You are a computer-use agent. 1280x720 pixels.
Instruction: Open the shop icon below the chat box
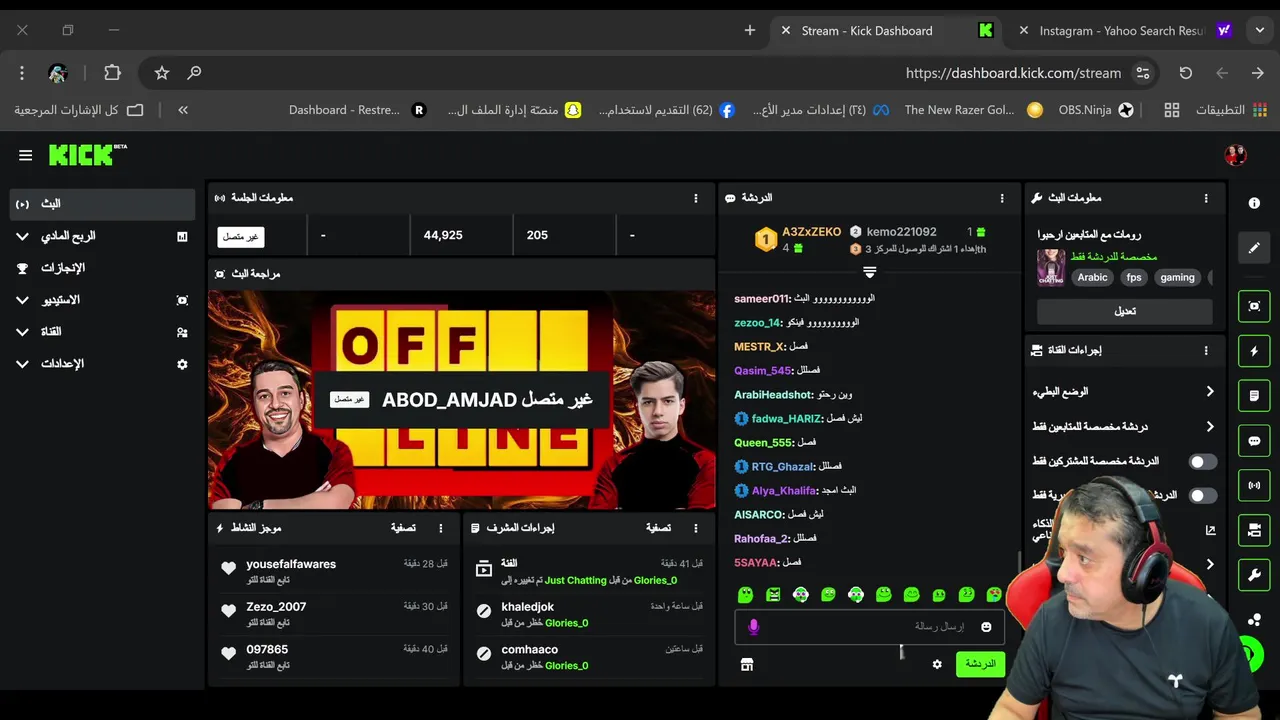(x=746, y=664)
